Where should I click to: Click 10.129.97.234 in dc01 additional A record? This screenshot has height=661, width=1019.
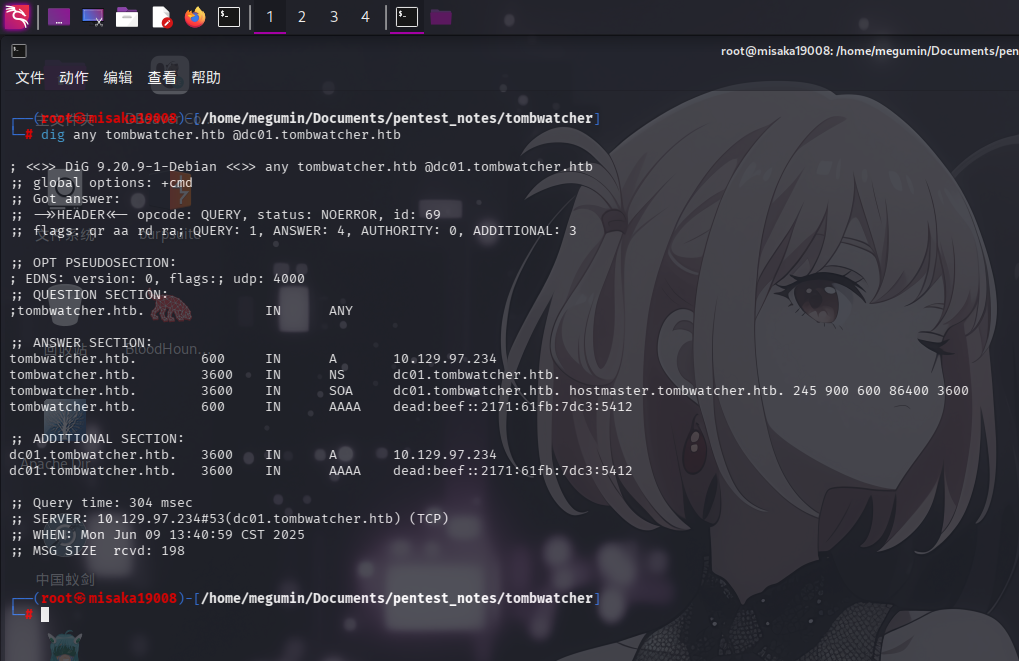tap(445, 454)
